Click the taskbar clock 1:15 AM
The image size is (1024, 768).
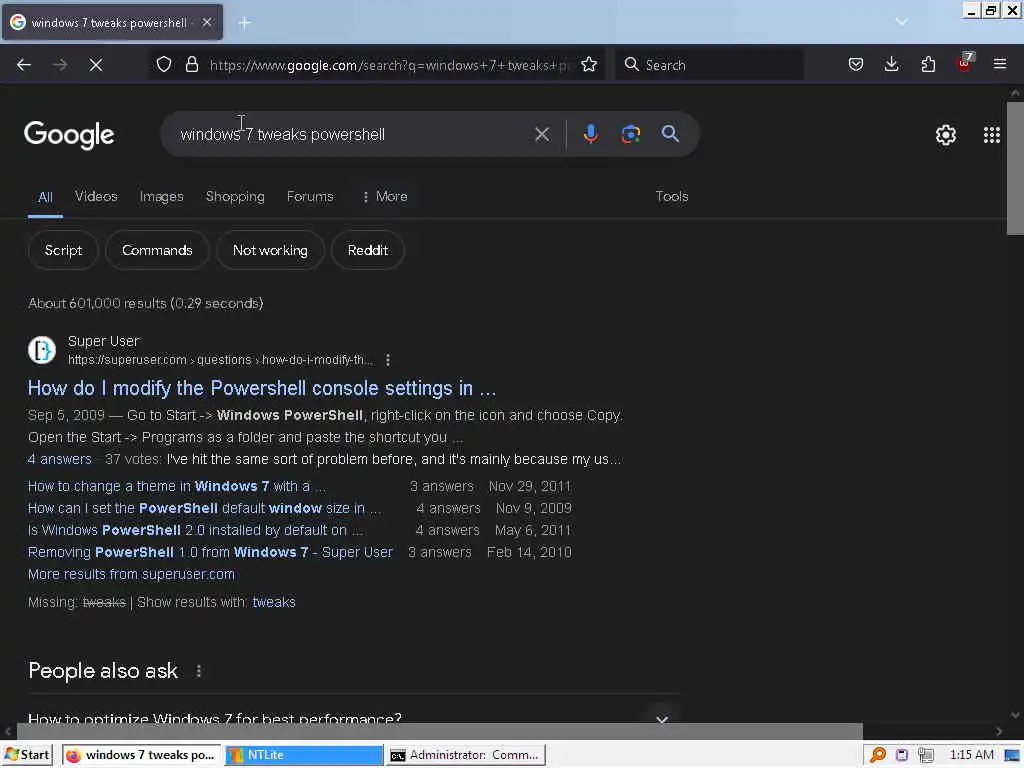tap(971, 755)
